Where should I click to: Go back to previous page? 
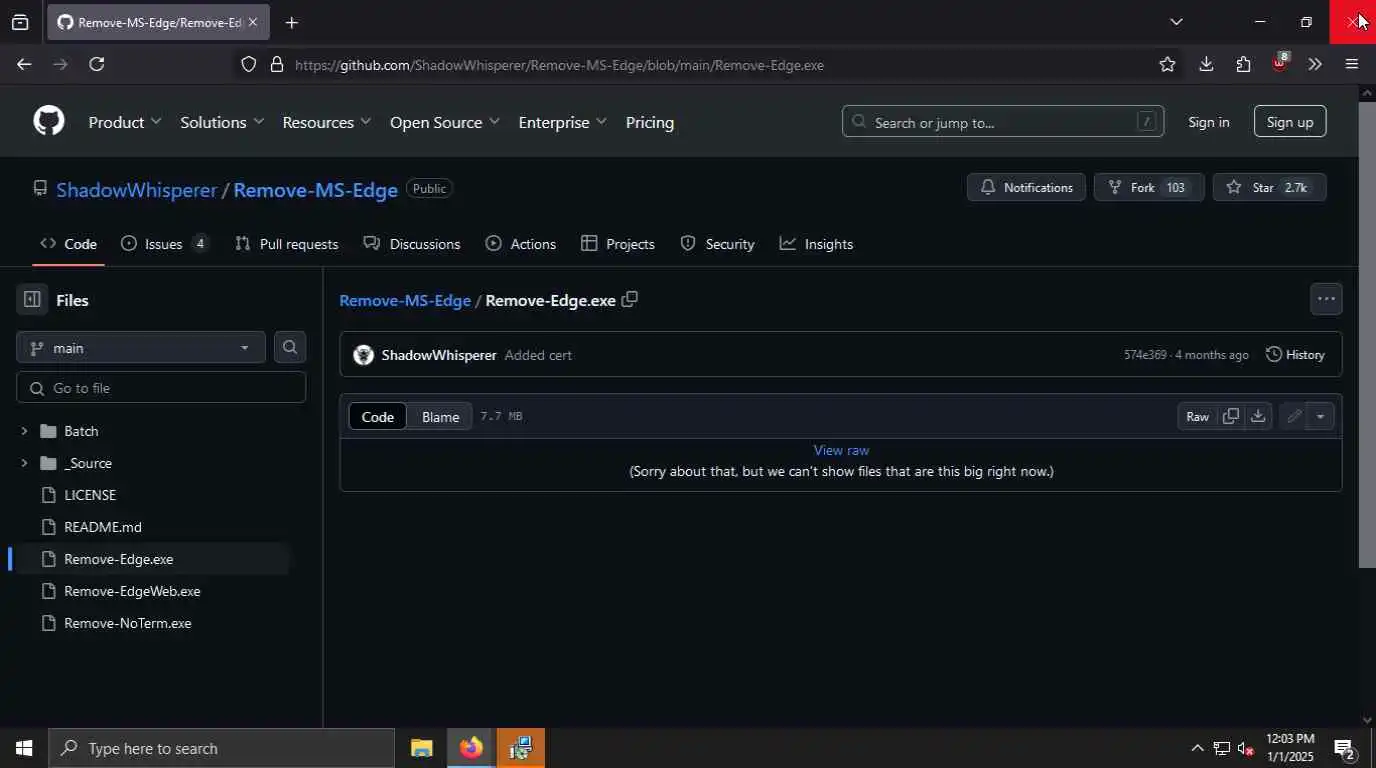[24, 64]
